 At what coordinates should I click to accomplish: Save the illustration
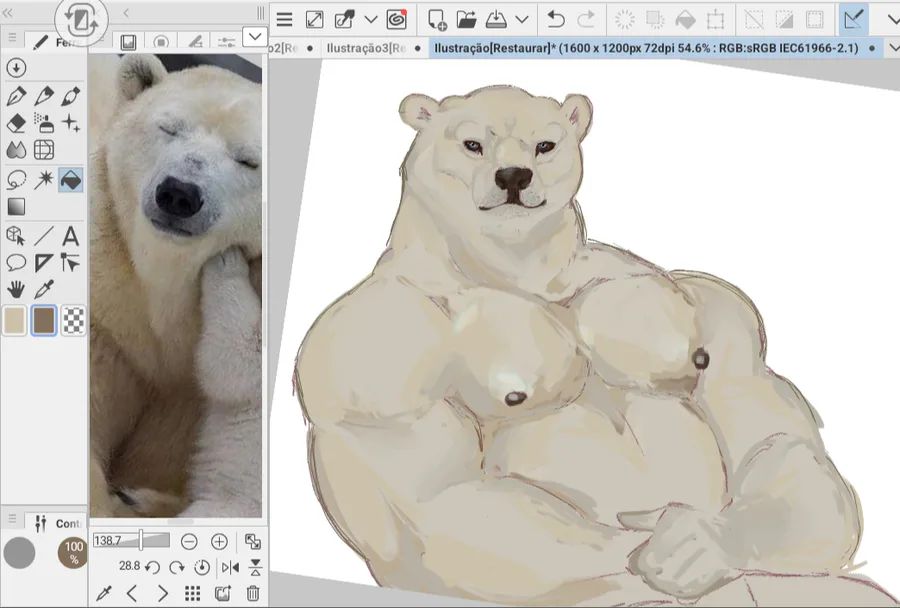tap(496, 20)
